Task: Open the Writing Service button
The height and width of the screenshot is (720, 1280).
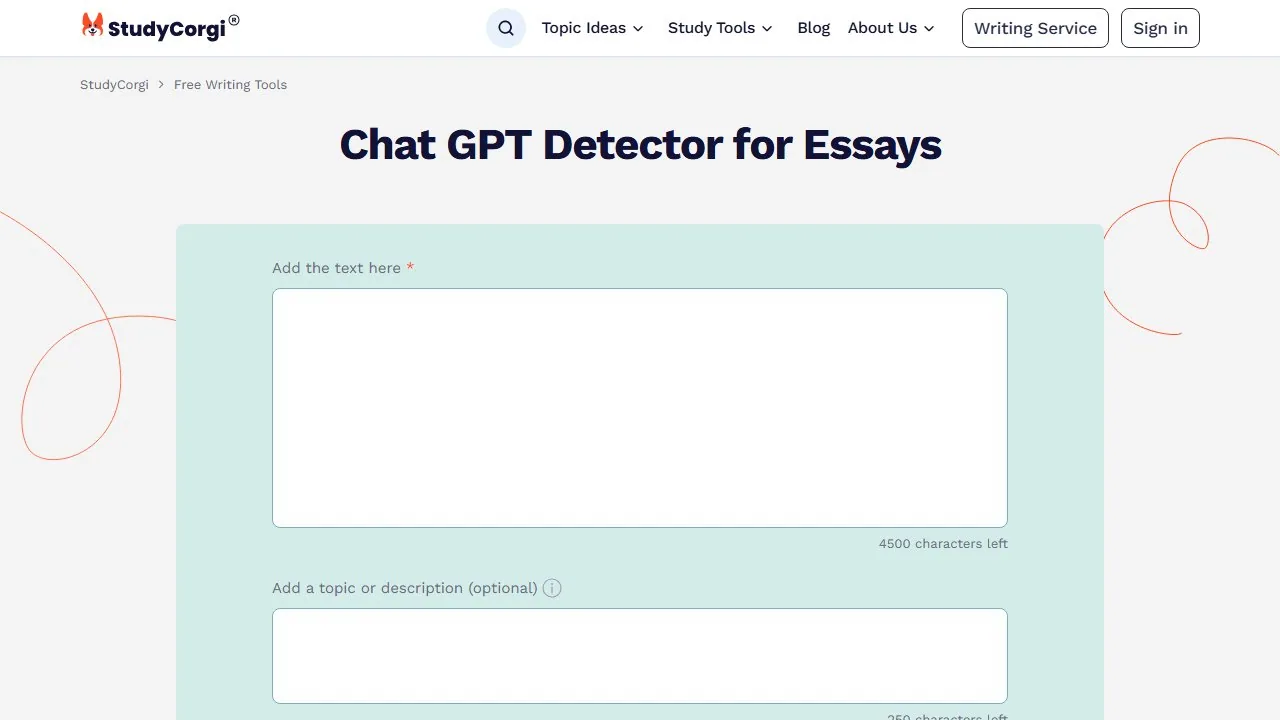Action: (x=1035, y=28)
